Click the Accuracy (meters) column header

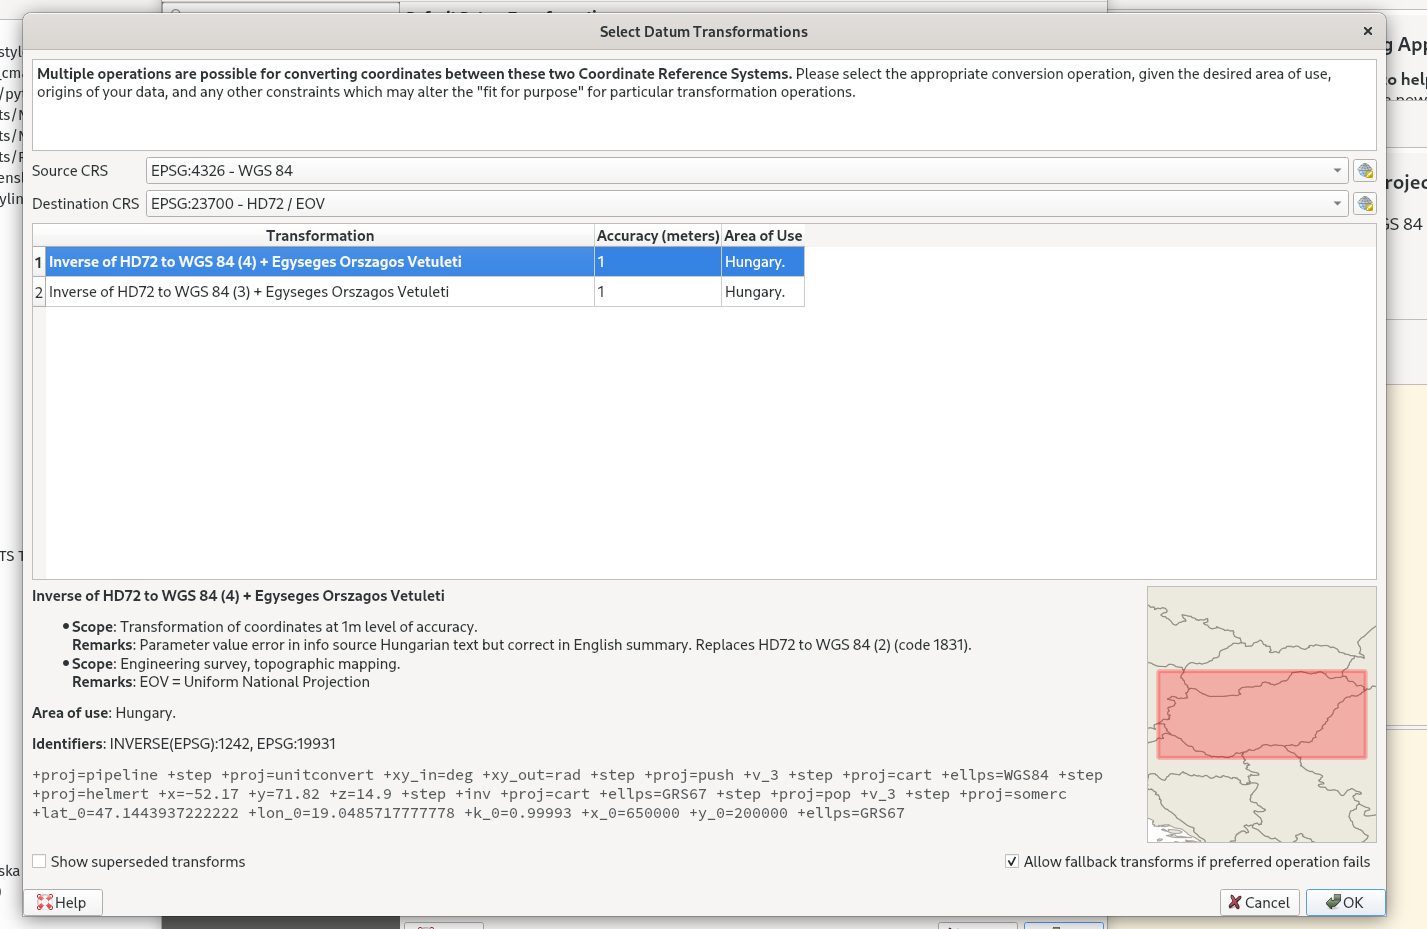pos(656,235)
